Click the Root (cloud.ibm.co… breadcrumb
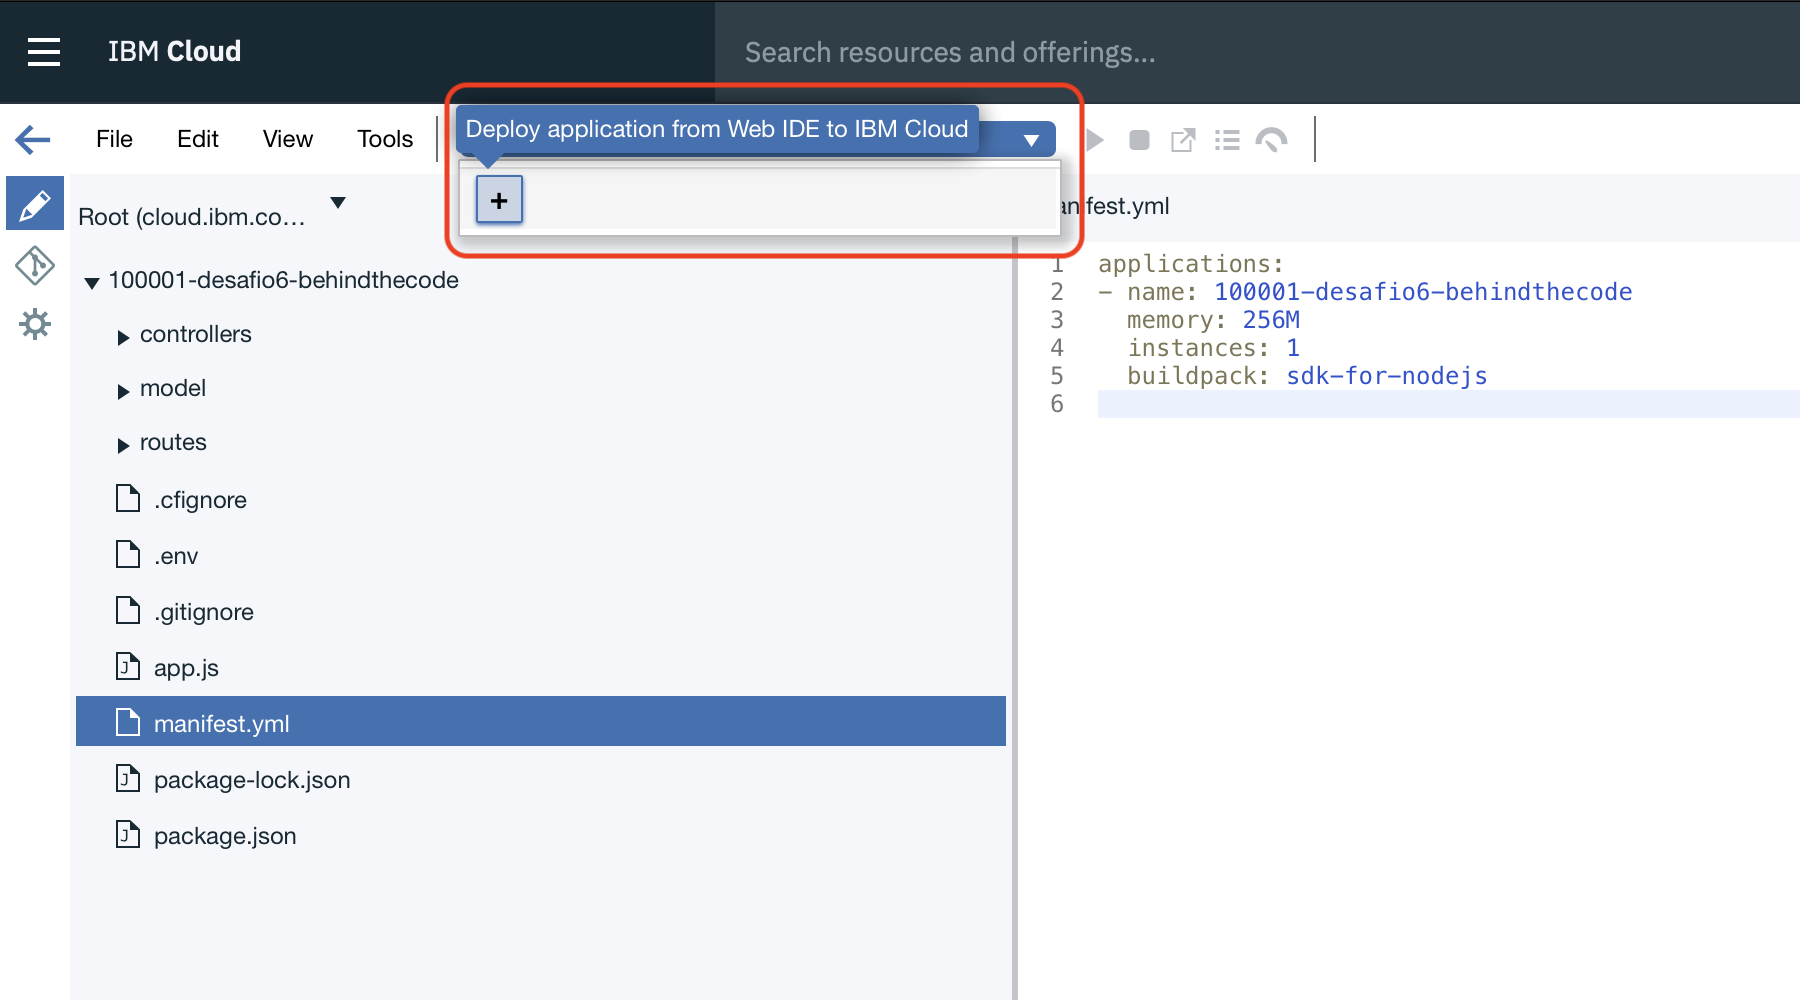The height and width of the screenshot is (1000, 1800). (x=192, y=217)
